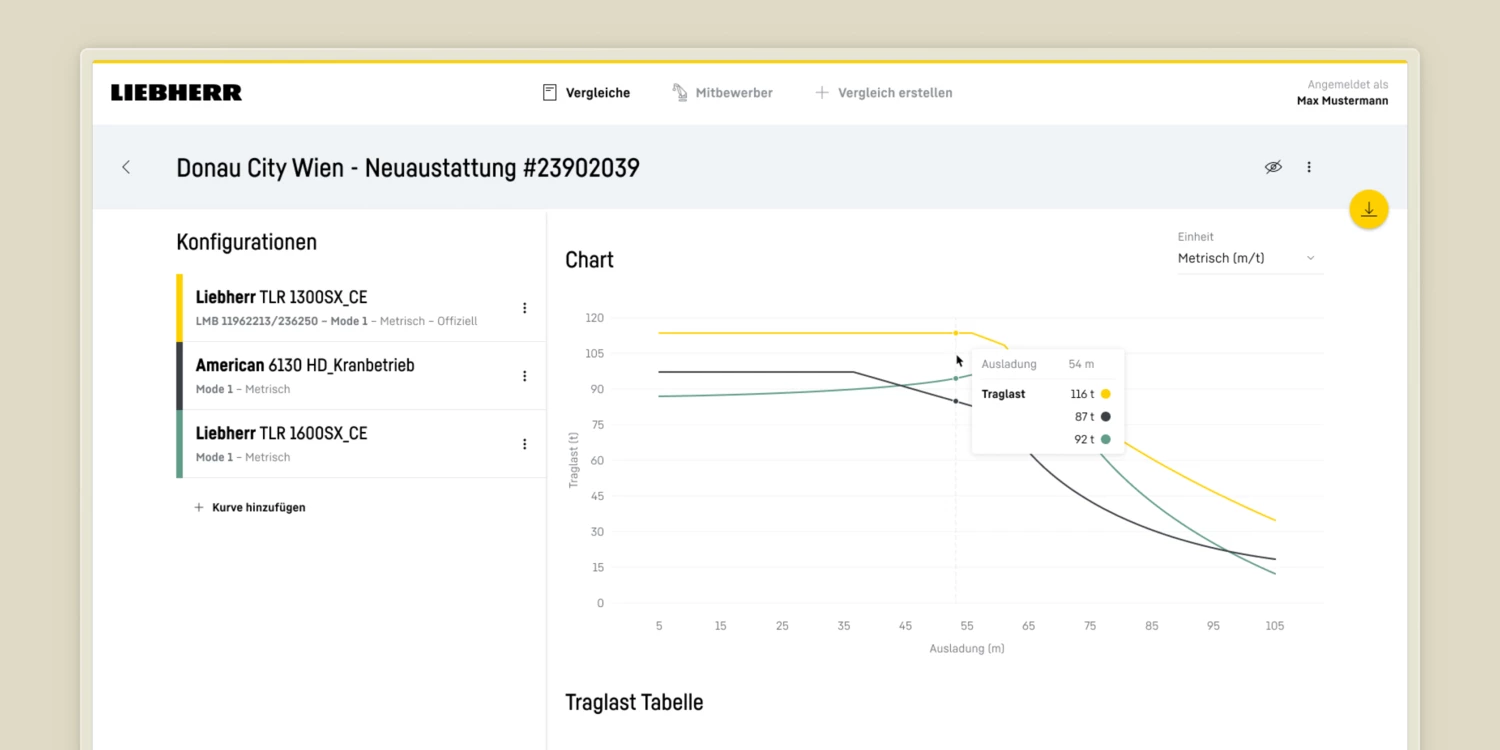Switch to the Mitbewerber tab
1500x750 pixels.
point(722,93)
